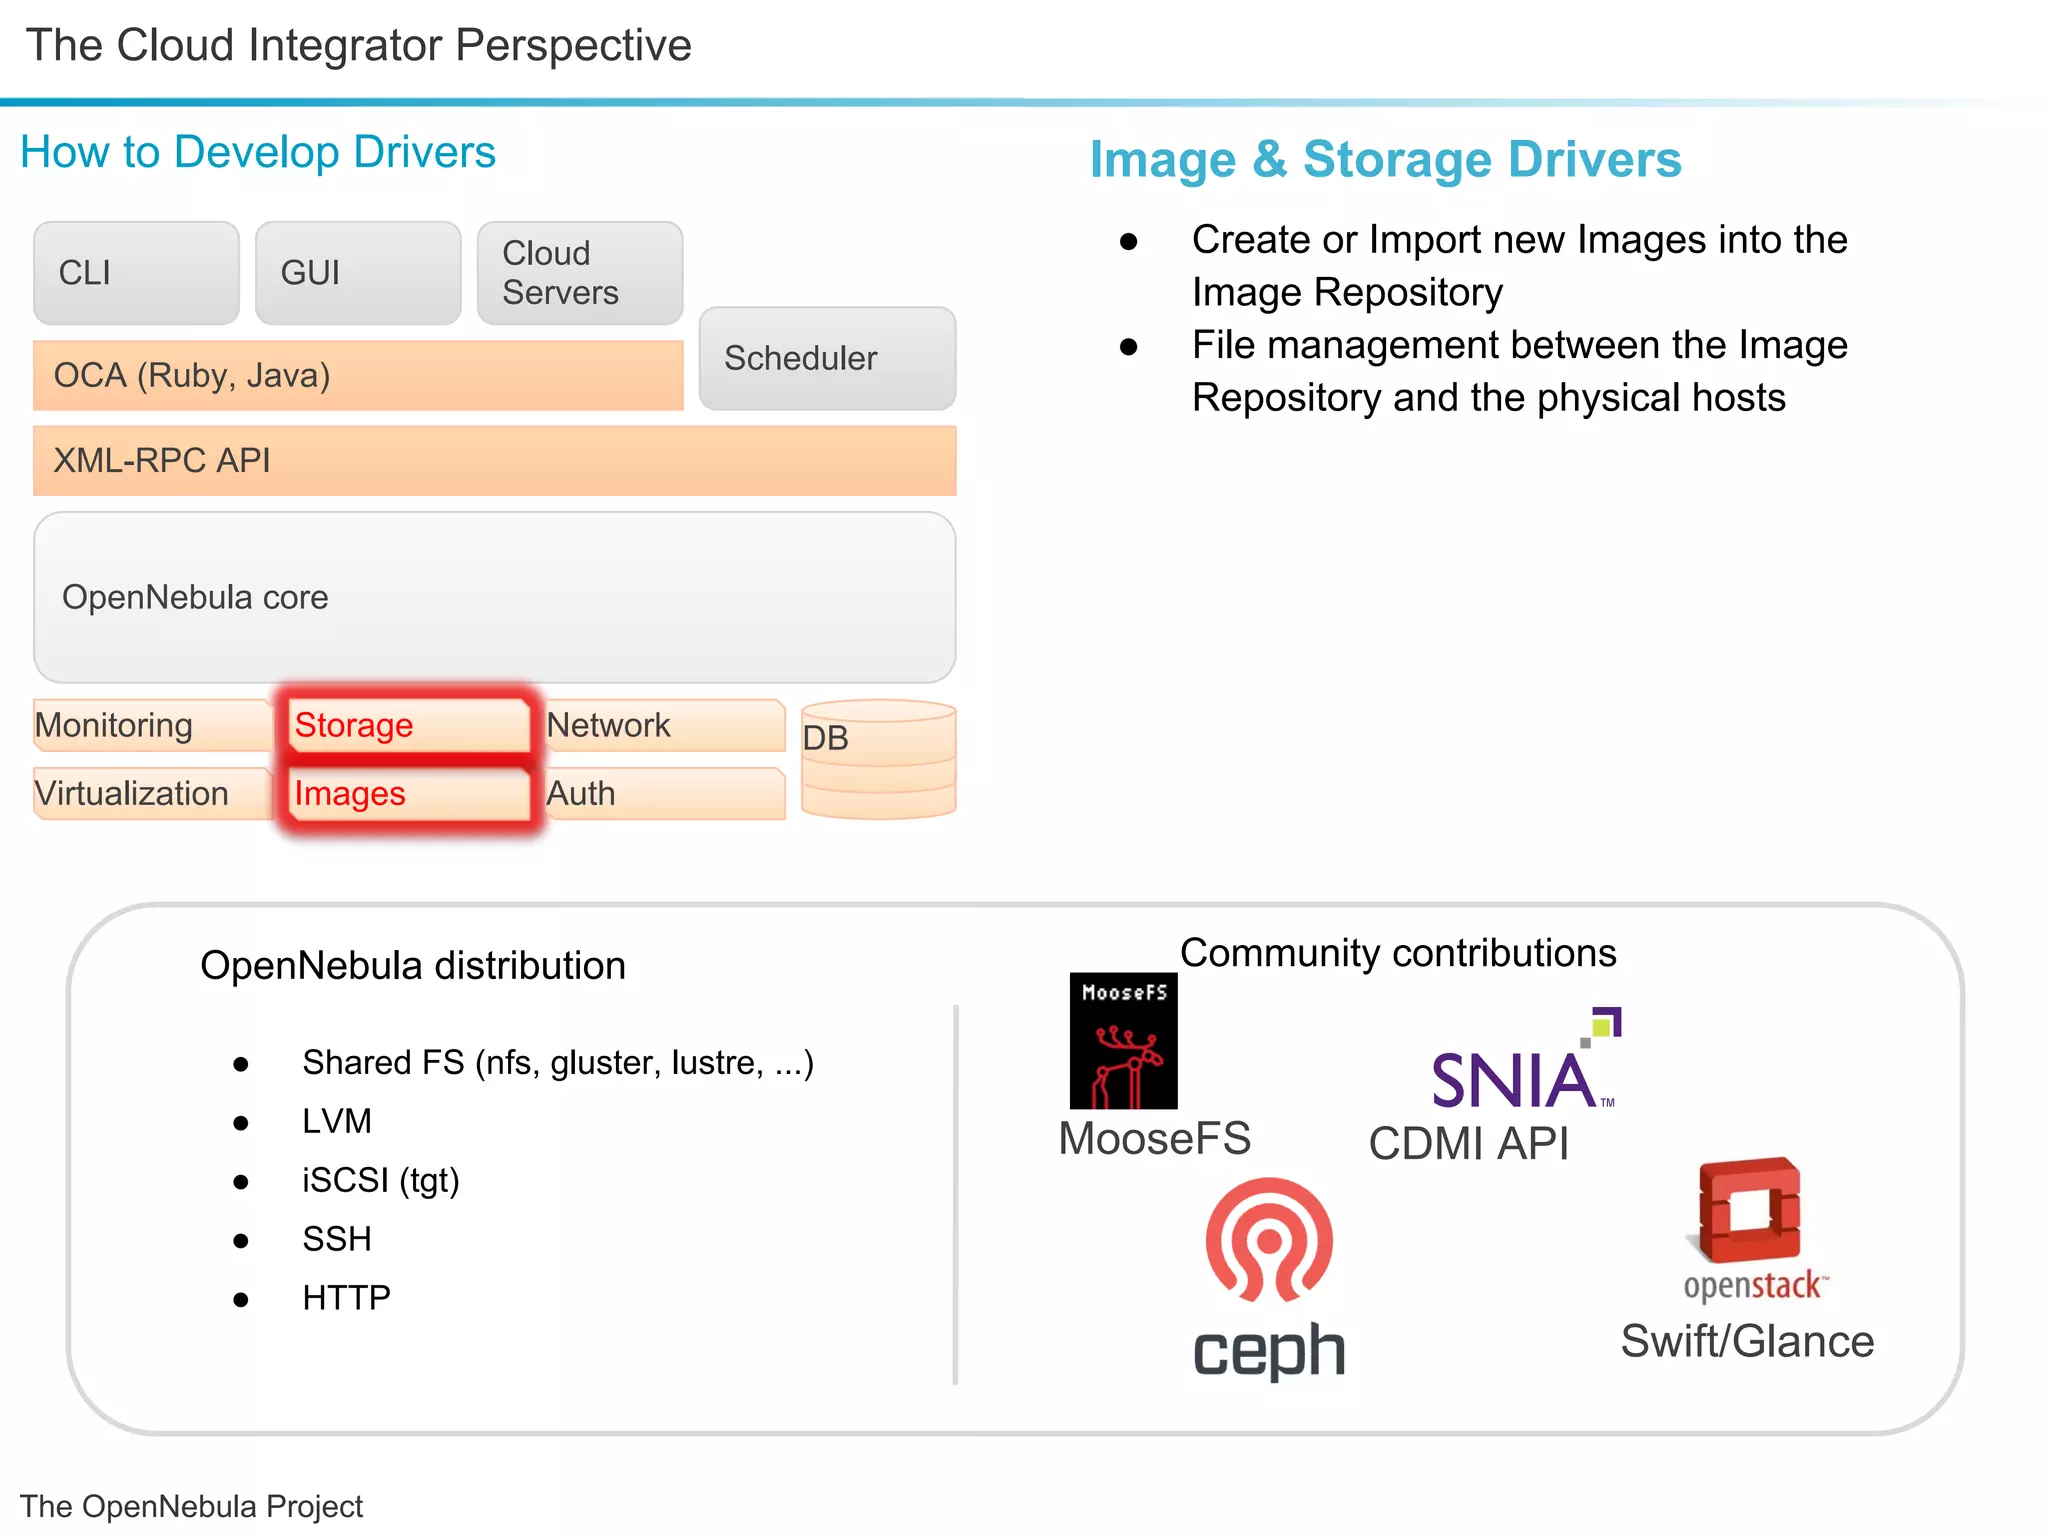Click the 'Swift/Glance' caption text

[x=1747, y=1341]
